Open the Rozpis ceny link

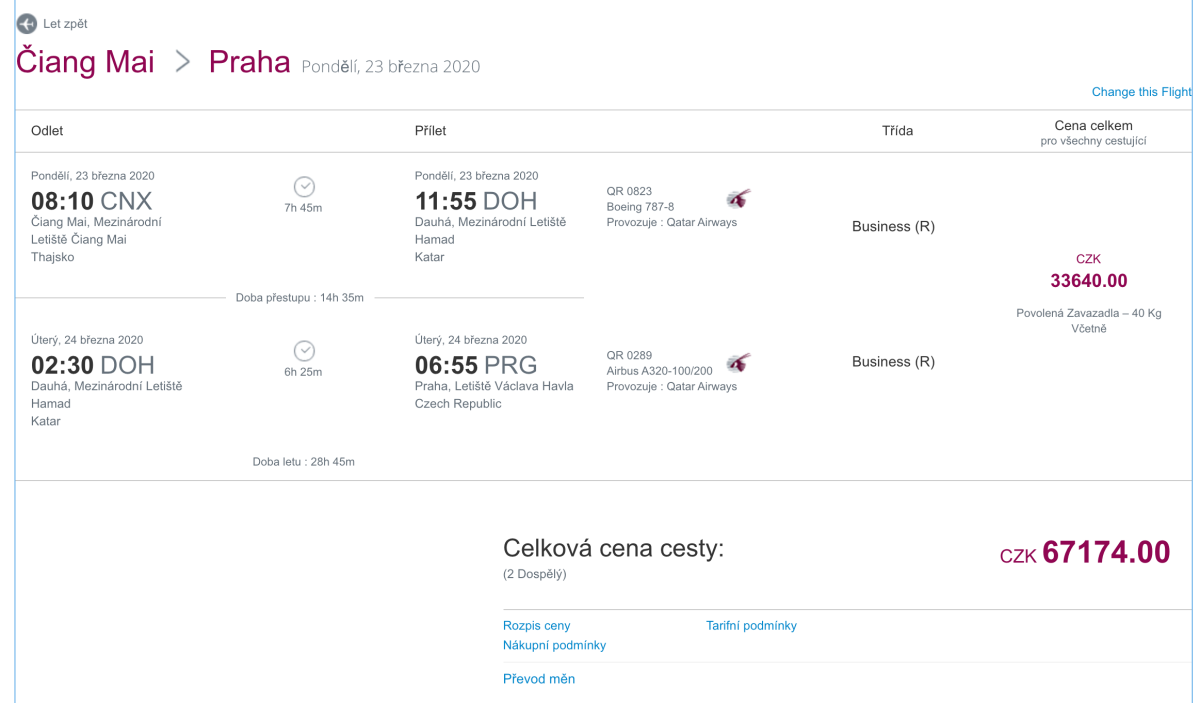536,626
